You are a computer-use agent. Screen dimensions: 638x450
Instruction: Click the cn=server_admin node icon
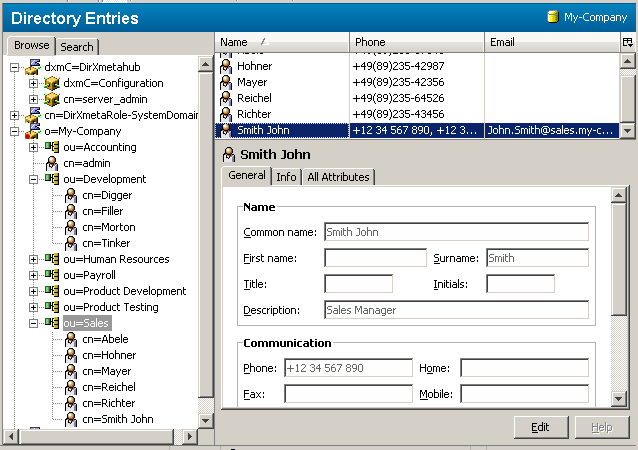click(52, 99)
